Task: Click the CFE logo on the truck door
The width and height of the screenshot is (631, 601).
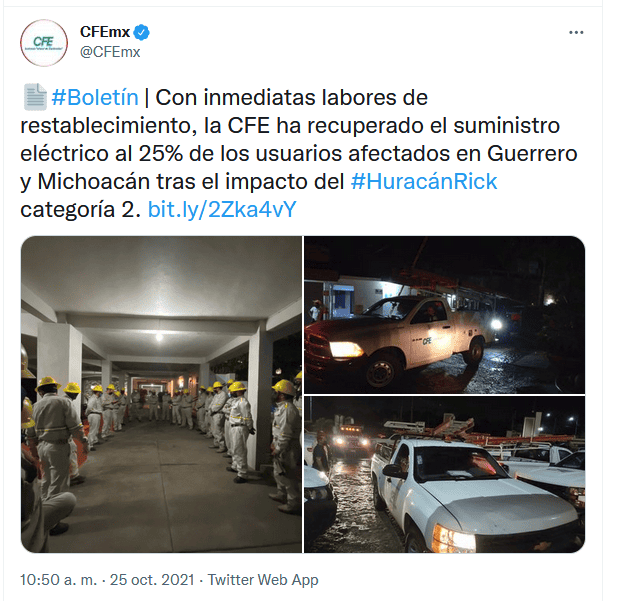Action: tap(427, 341)
